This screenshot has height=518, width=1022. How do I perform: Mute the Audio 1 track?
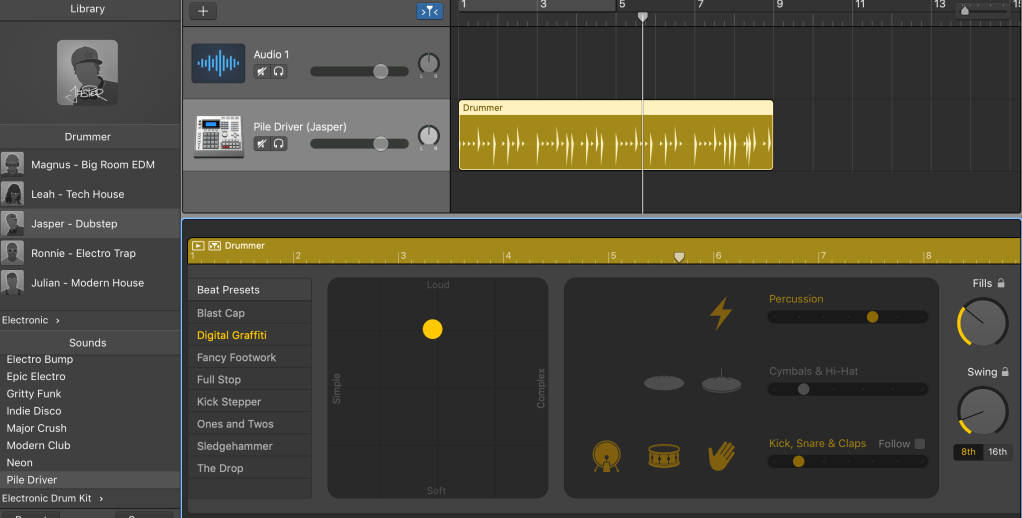(261, 72)
